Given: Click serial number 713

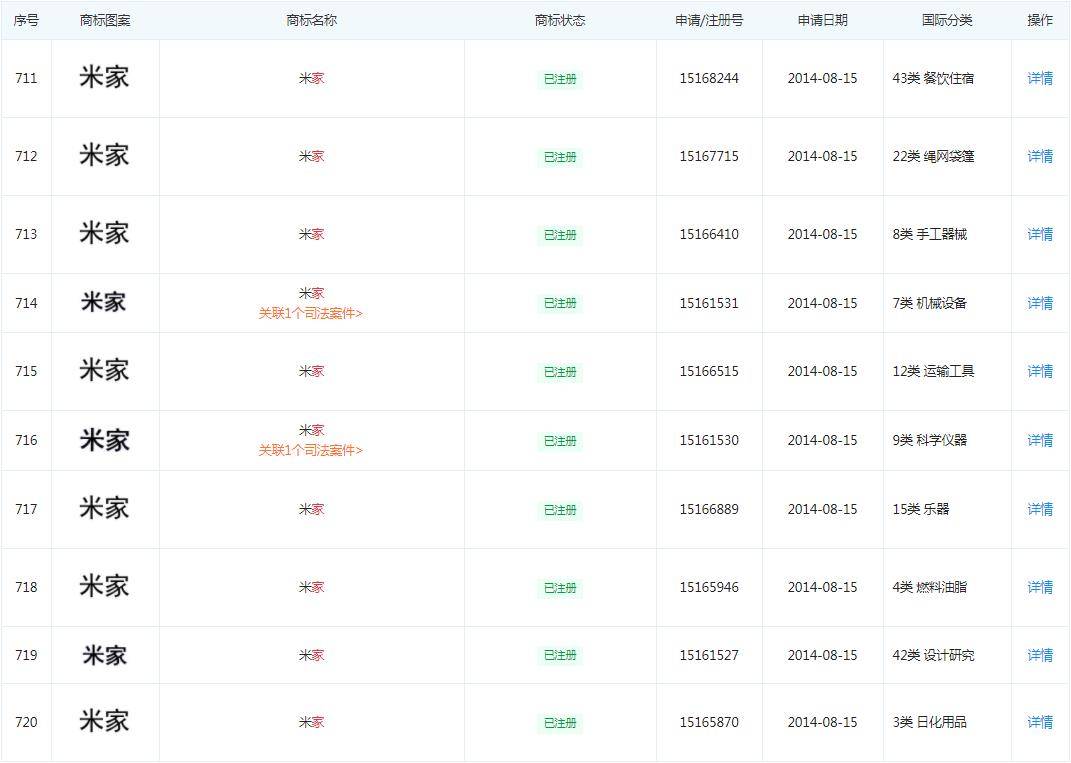Looking at the screenshot, I should (x=26, y=234).
